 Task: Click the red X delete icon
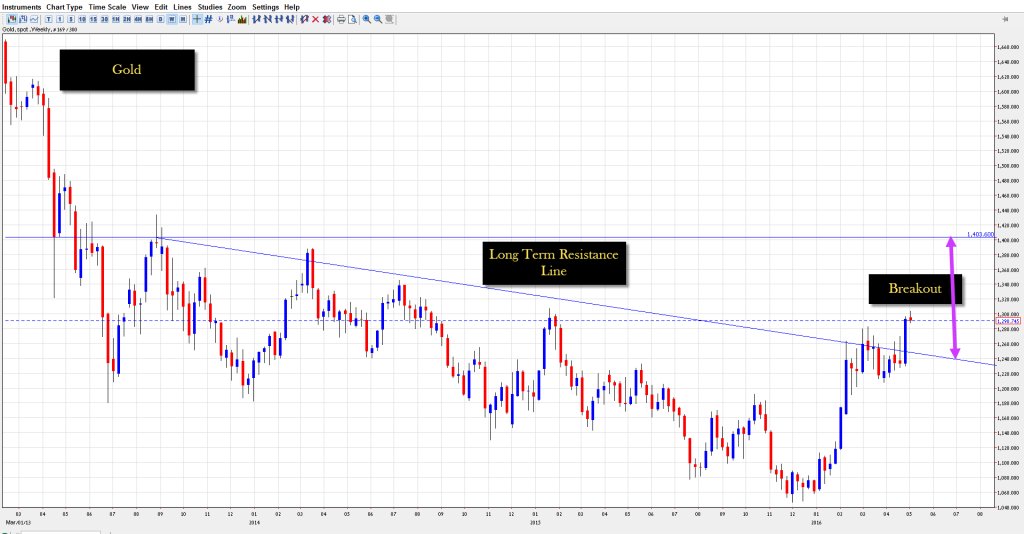[x=315, y=20]
